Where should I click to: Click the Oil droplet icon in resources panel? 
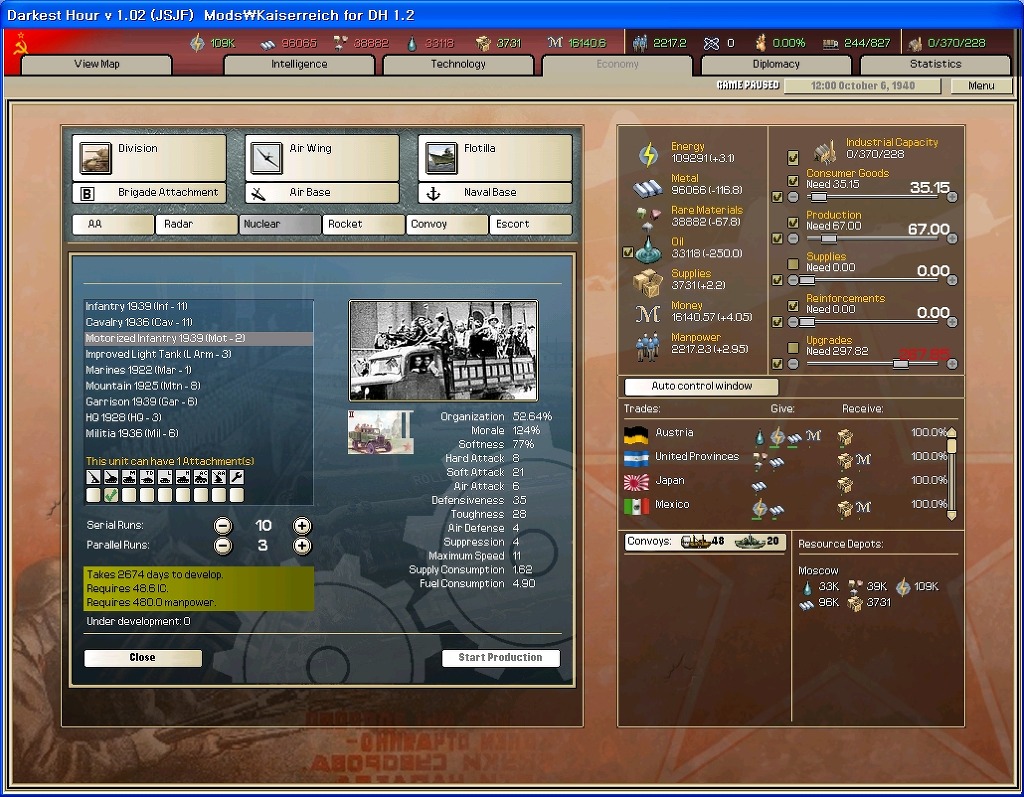click(x=648, y=250)
